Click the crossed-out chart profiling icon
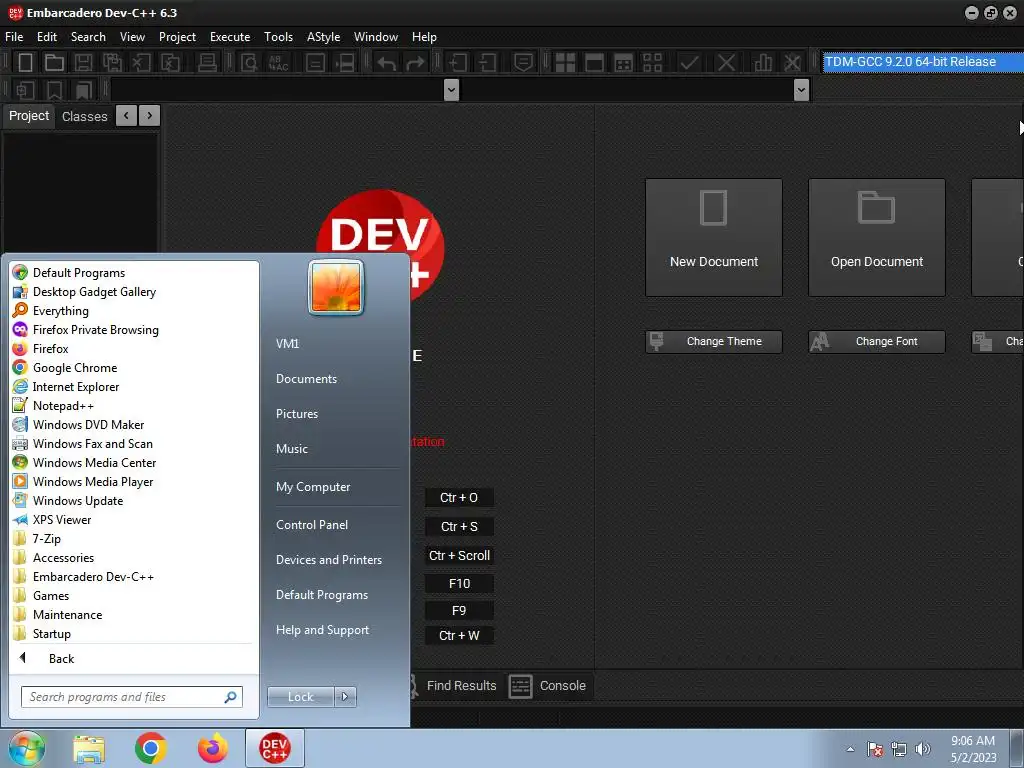This screenshot has width=1024, height=768. pos(792,63)
